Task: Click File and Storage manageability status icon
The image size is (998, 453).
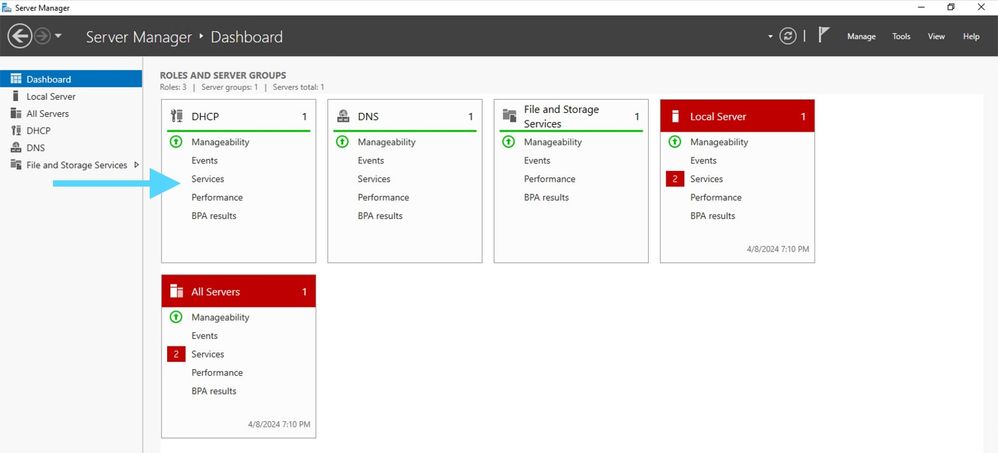Action: point(509,142)
